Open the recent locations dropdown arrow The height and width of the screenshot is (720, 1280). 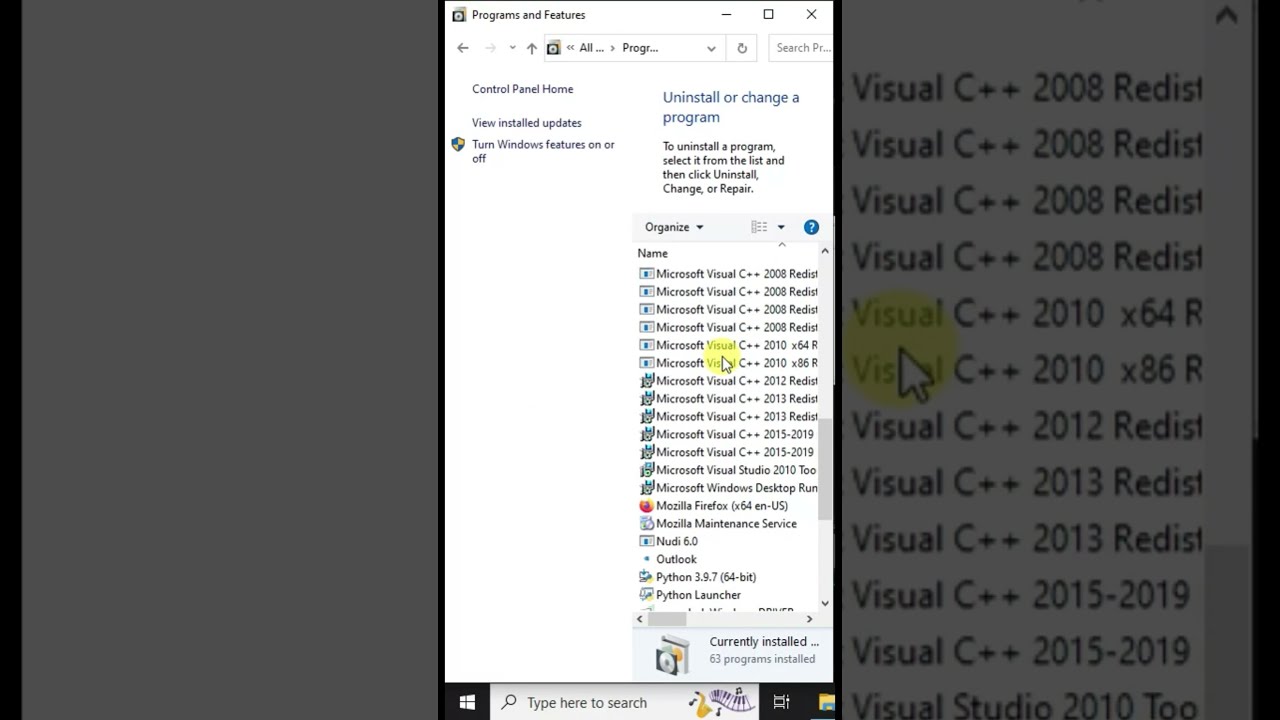tap(512, 48)
